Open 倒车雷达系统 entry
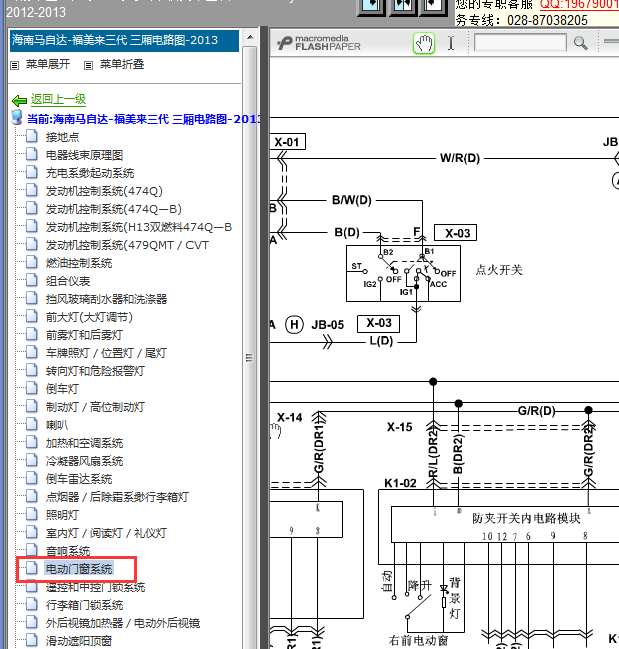The image size is (619, 649). click(79, 479)
